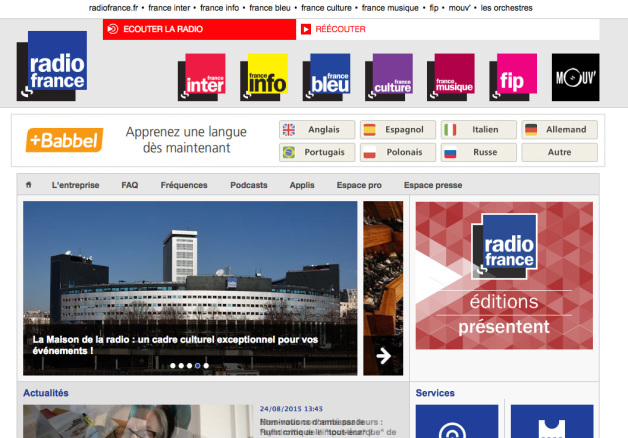Open the second blue Services tile
The height and width of the screenshot is (438, 628).
(552, 421)
